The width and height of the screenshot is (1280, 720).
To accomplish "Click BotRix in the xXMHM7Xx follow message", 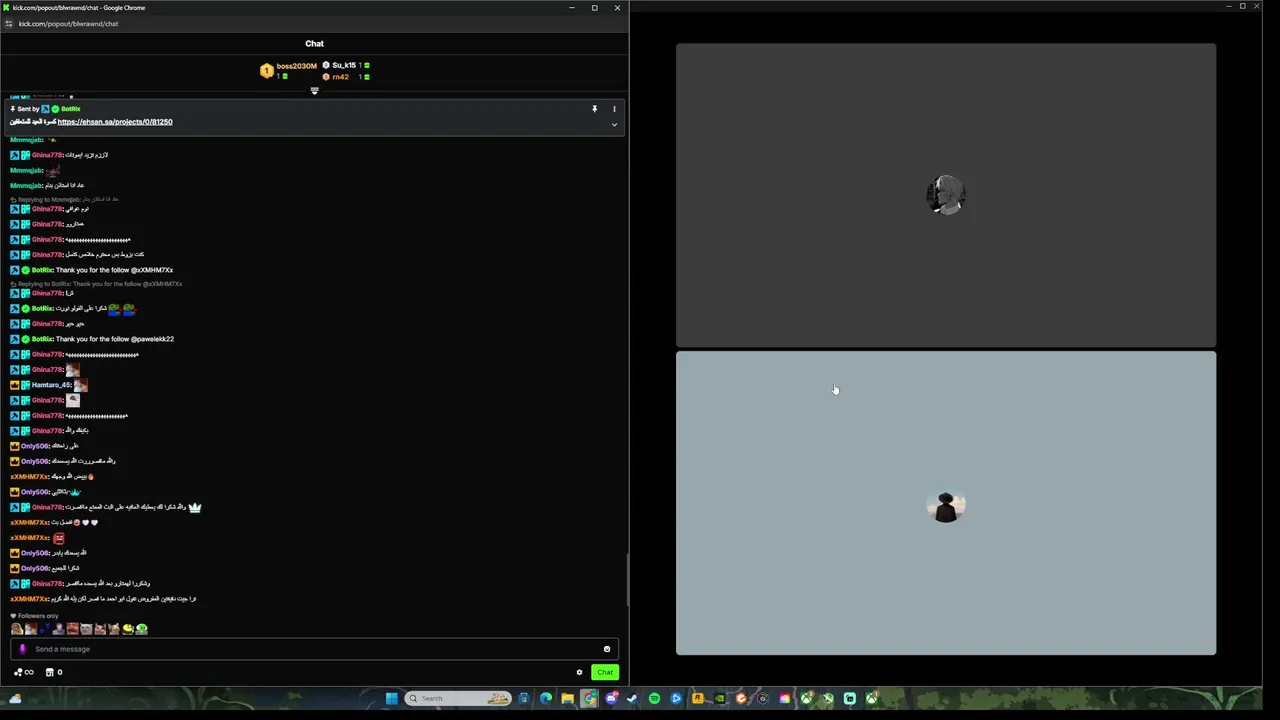I will click(x=42, y=270).
